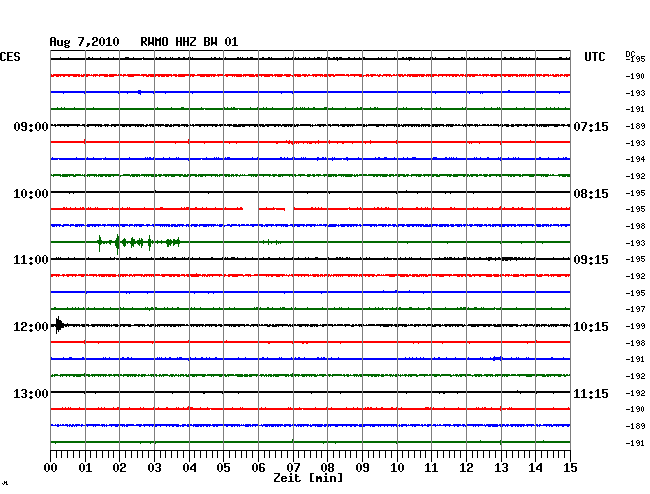The width and height of the screenshot is (650, 494).
Task: Click minute tick label 03 on axis
Action: (154, 468)
